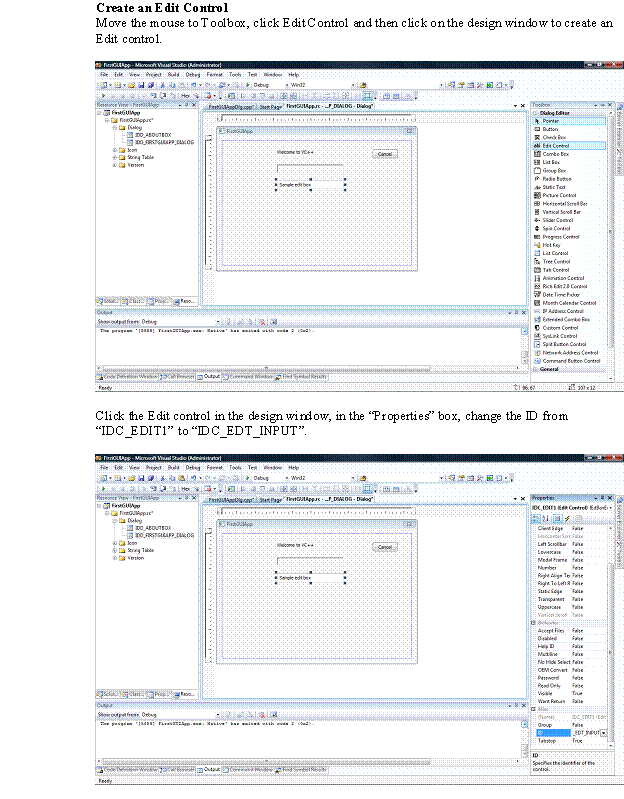Image resolution: width=624 pixels, height=799 pixels.
Task: Select Month Calendar Control in Toolbox
Action: click(569, 303)
